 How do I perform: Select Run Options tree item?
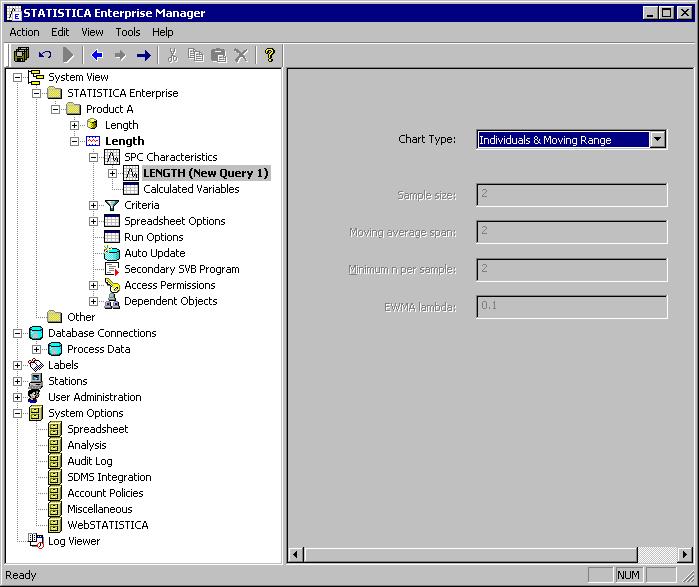154,237
